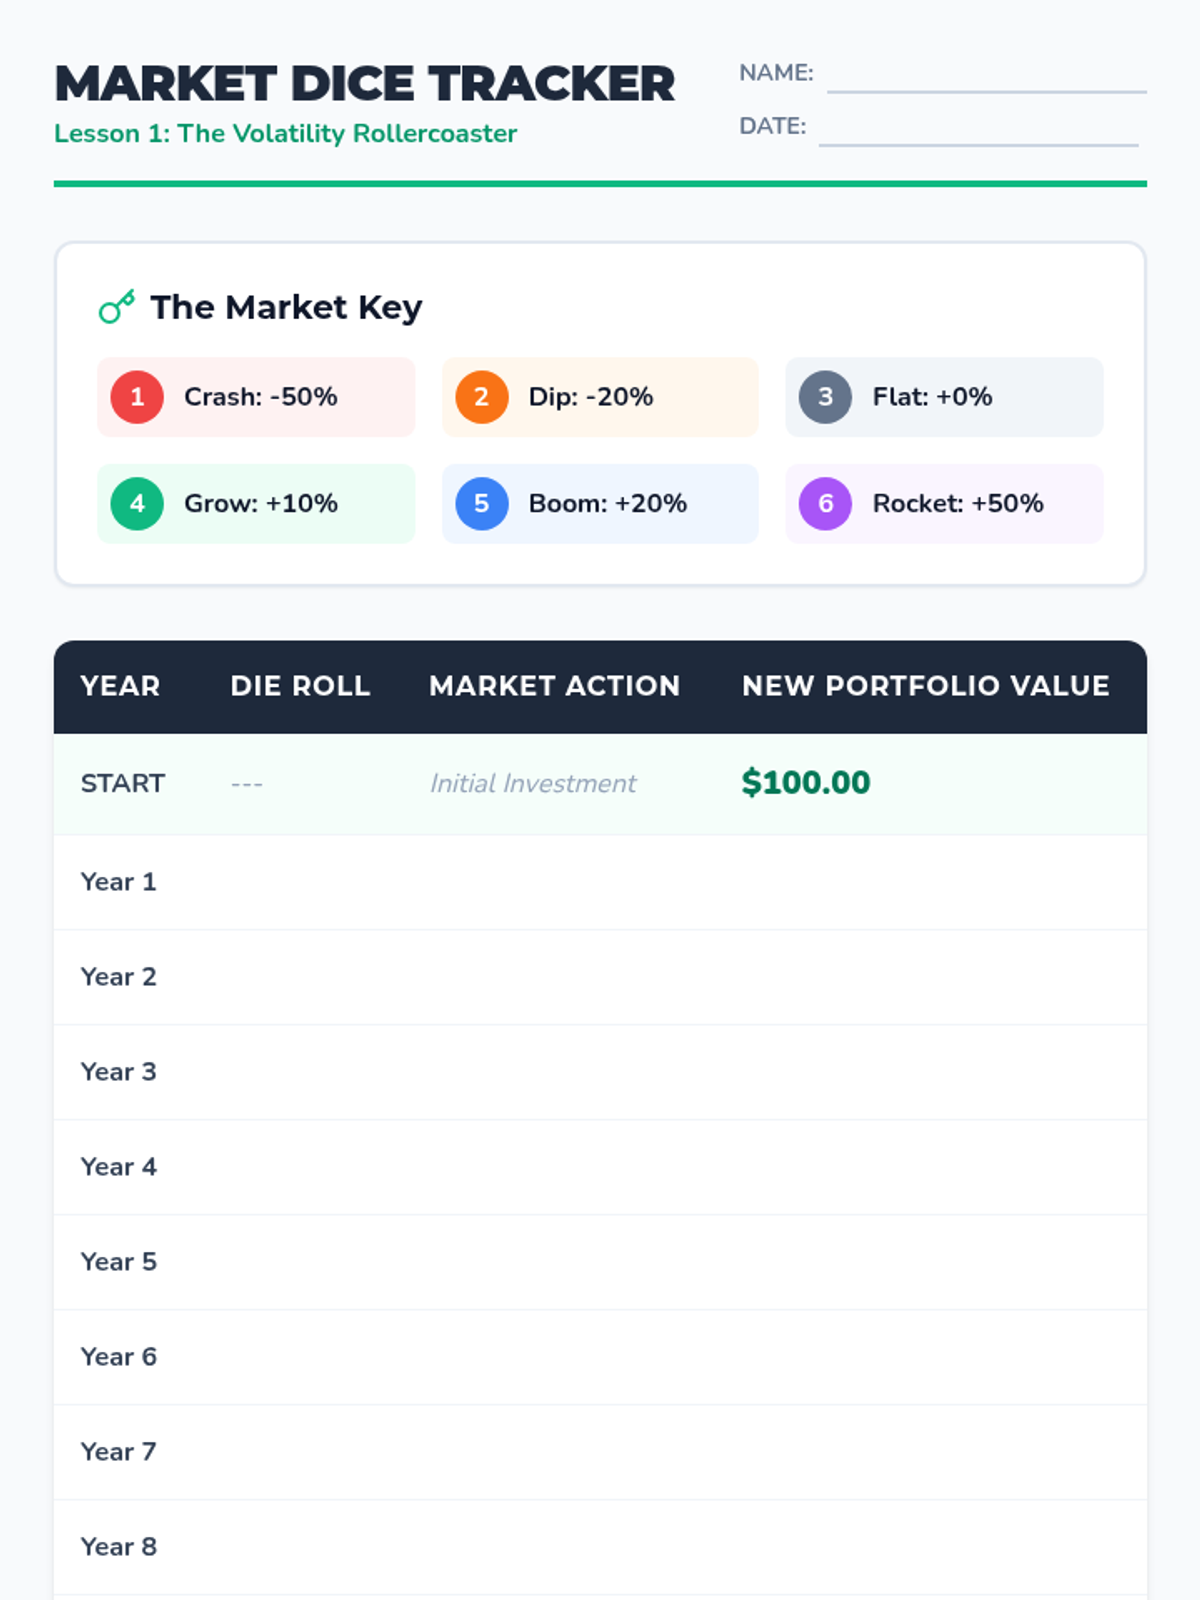Click the gray number 3 Flat circle
Viewport: 1200px width, 1600px height.
point(825,397)
